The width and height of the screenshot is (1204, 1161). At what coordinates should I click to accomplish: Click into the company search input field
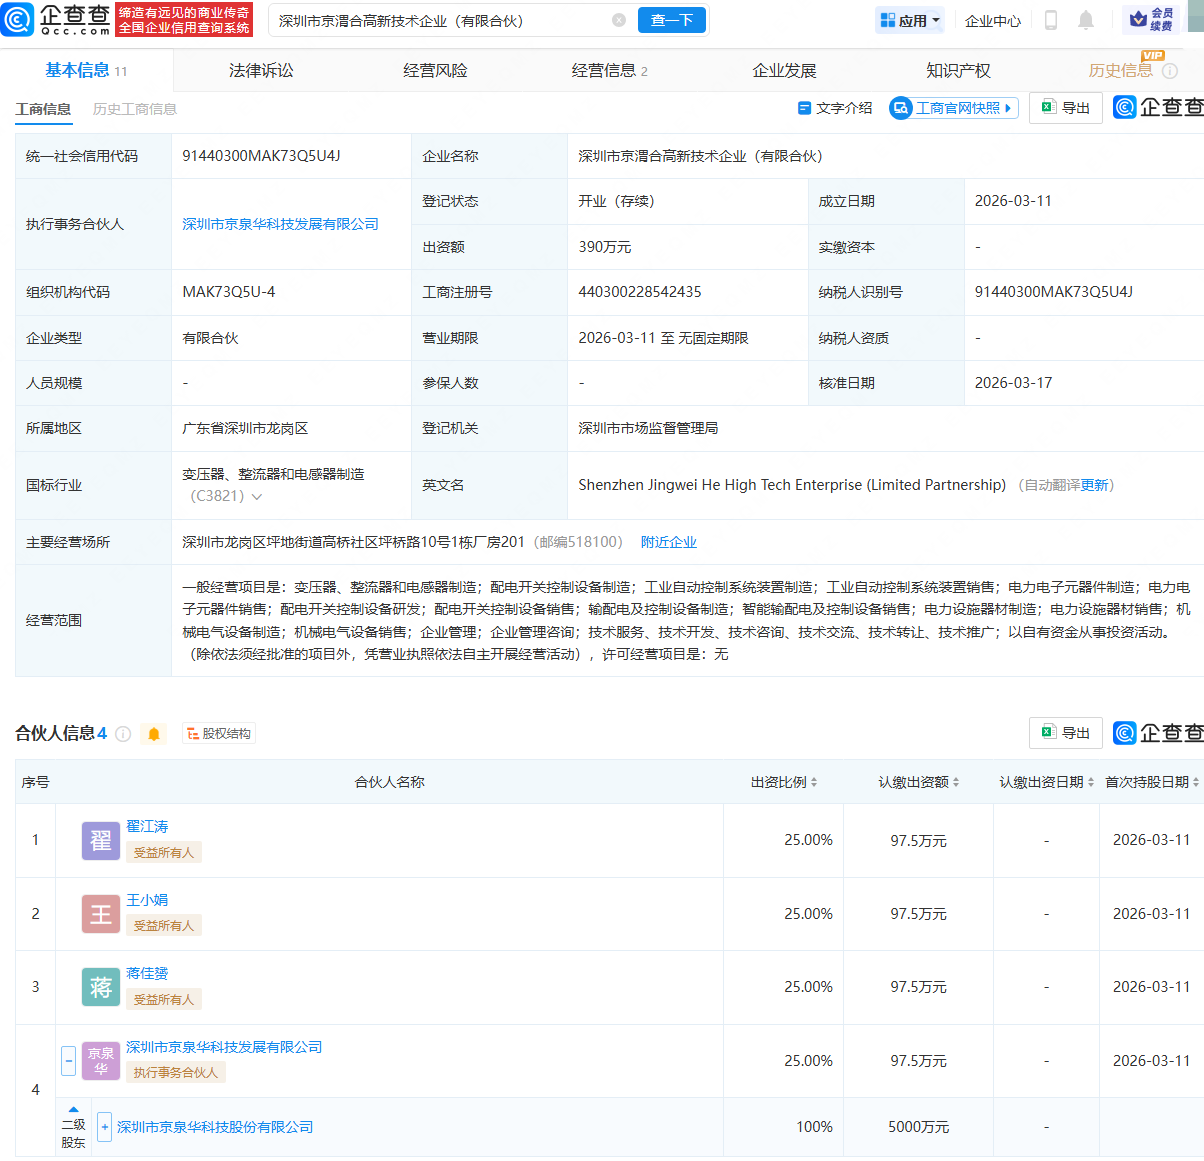coord(440,20)
